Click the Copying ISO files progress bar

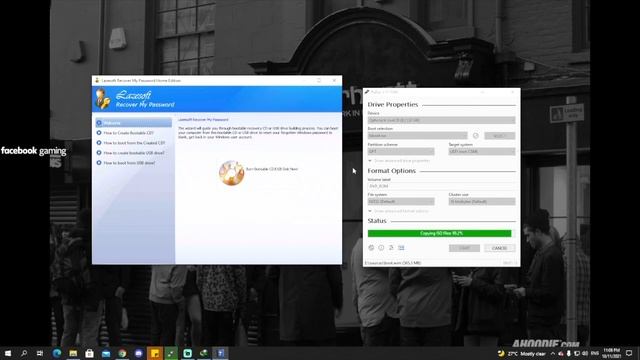tap(441, 233)
